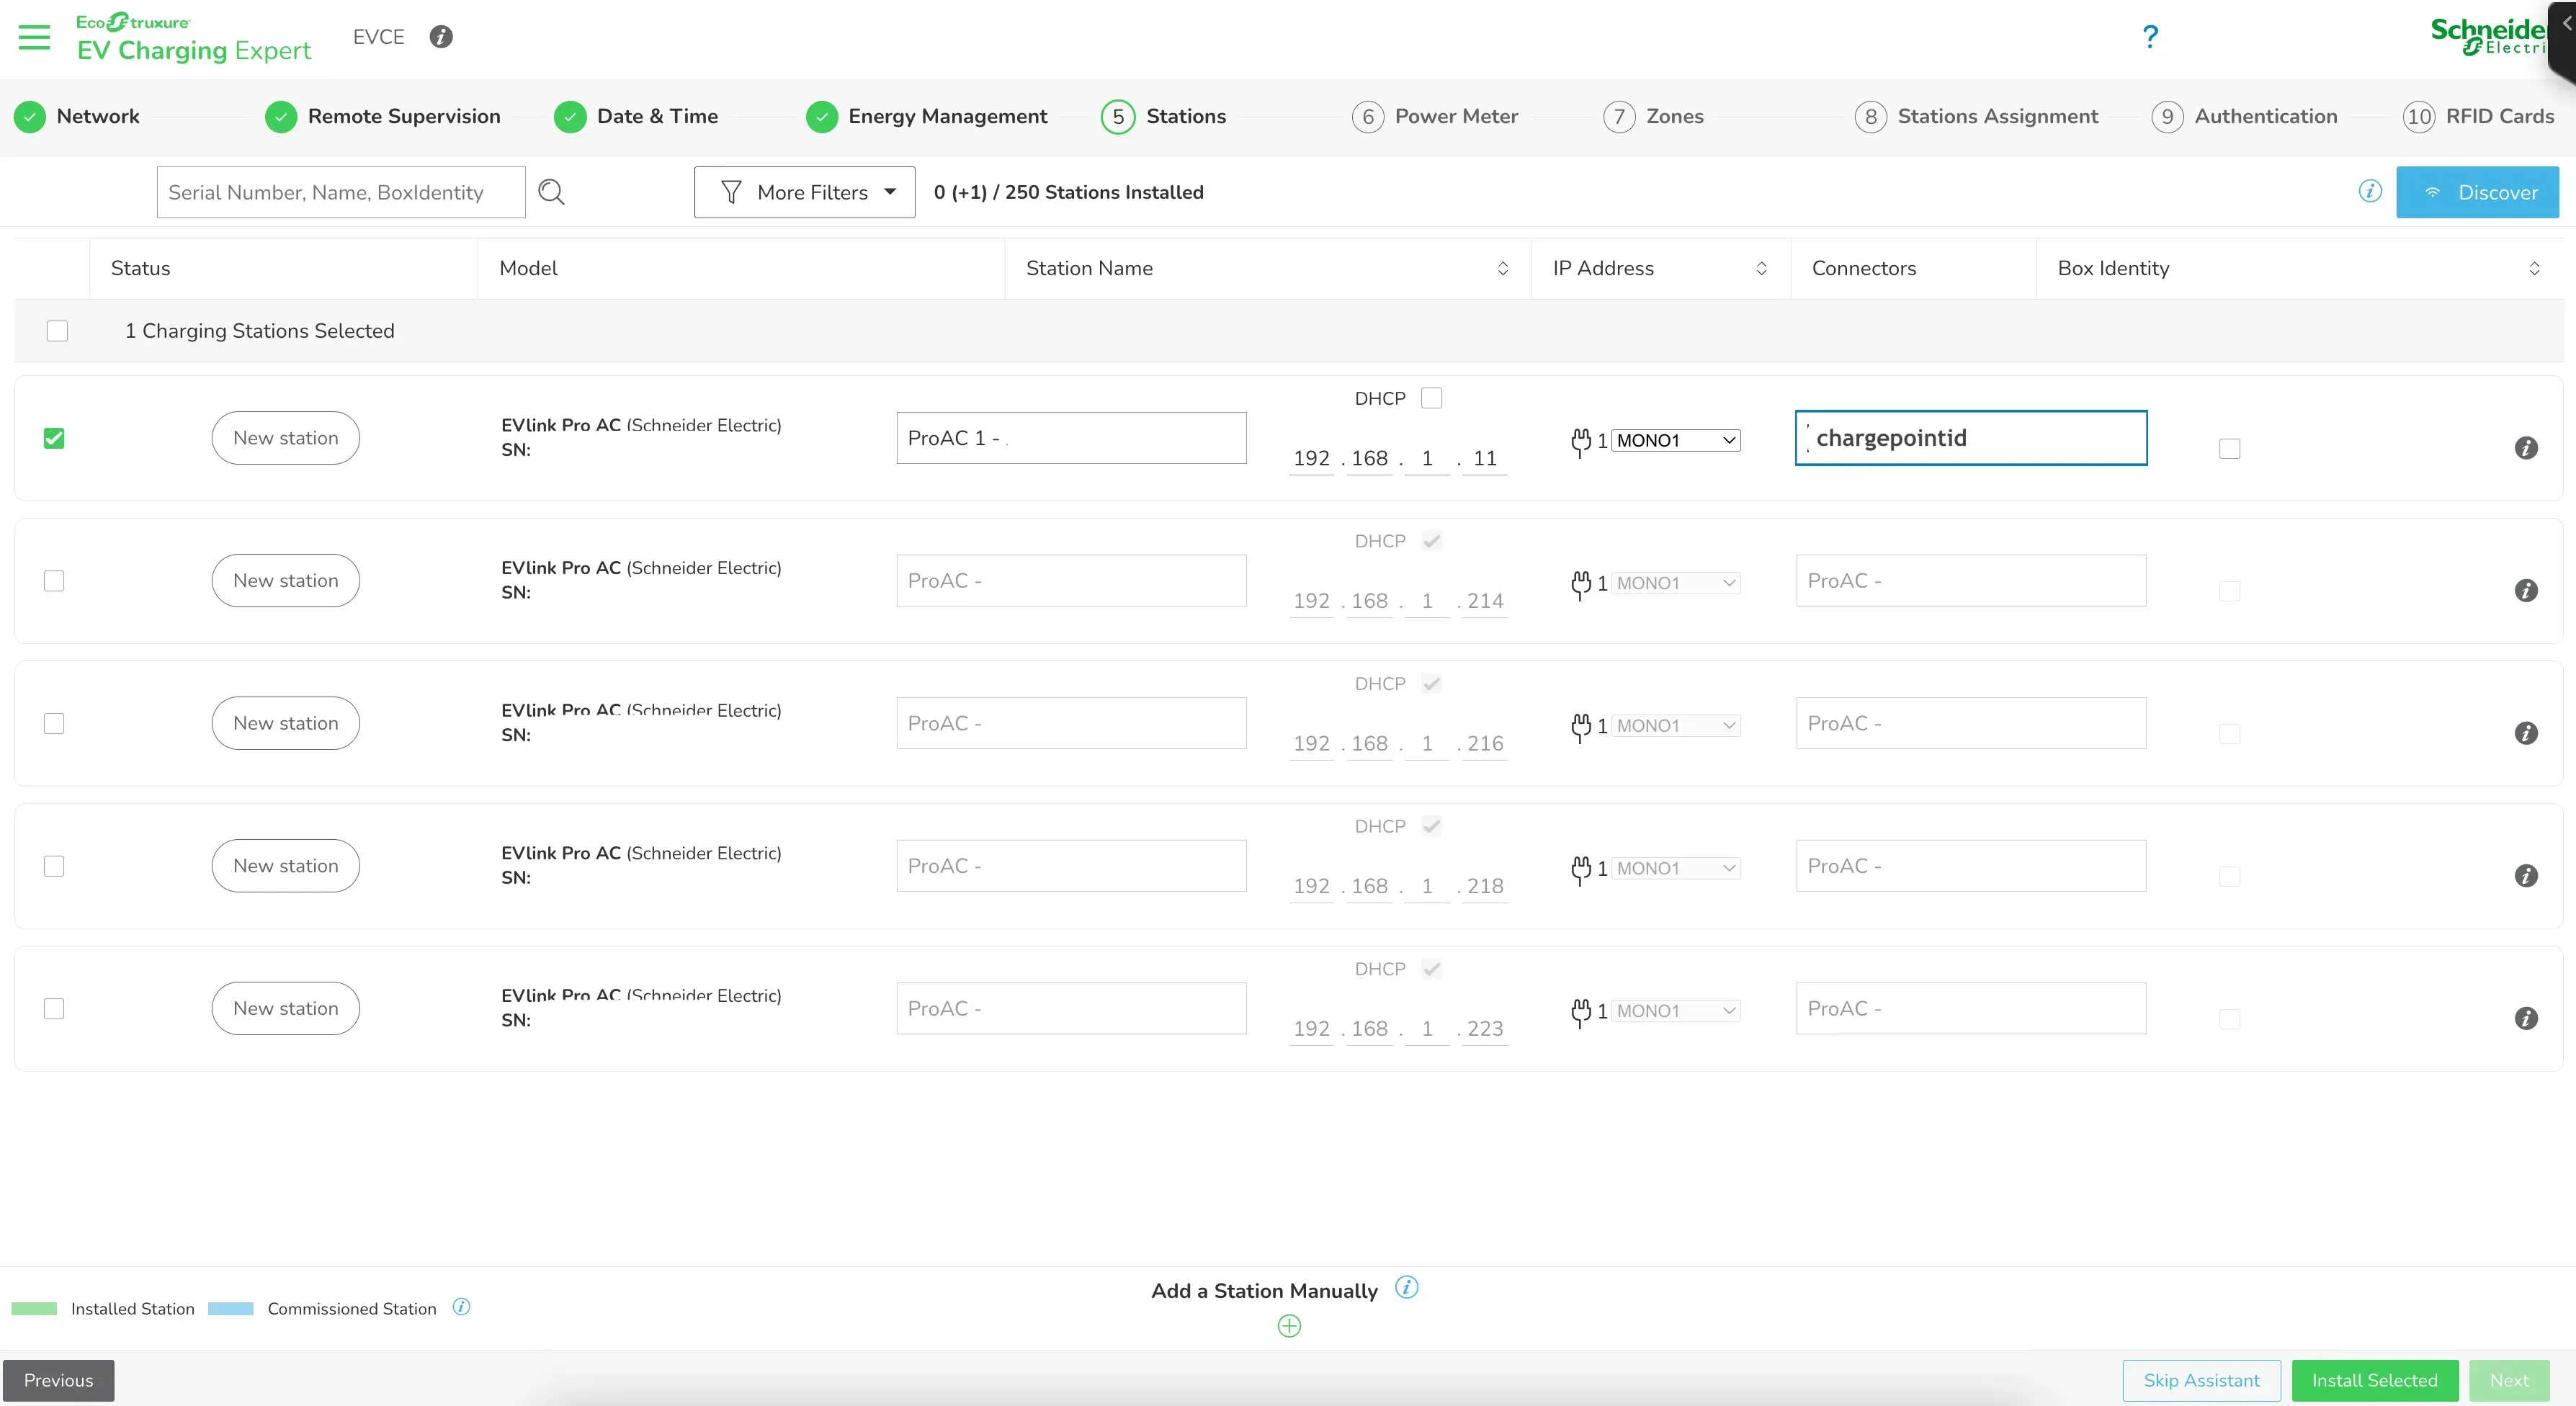This screenshot has height=1406, width=2576.
Task: Open info for station 192.168.1.11
Action: click(x=2526, y=448)
